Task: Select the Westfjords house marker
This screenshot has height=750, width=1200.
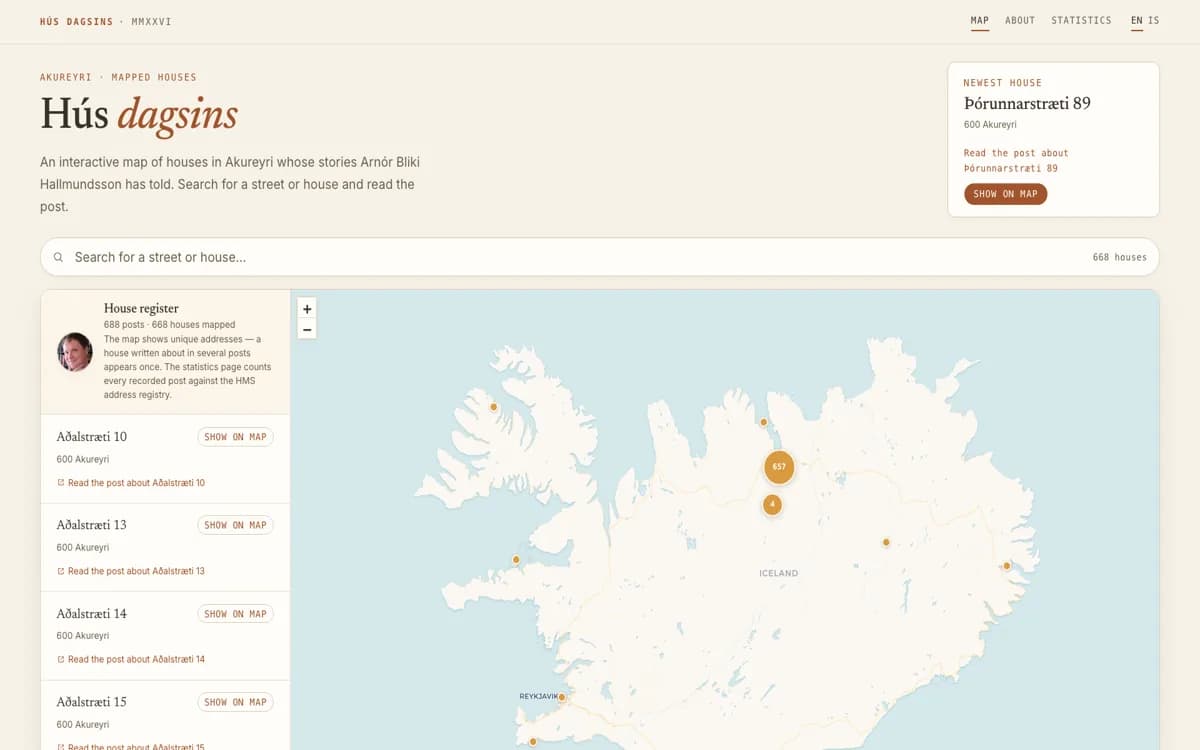Action: point(493,407)
